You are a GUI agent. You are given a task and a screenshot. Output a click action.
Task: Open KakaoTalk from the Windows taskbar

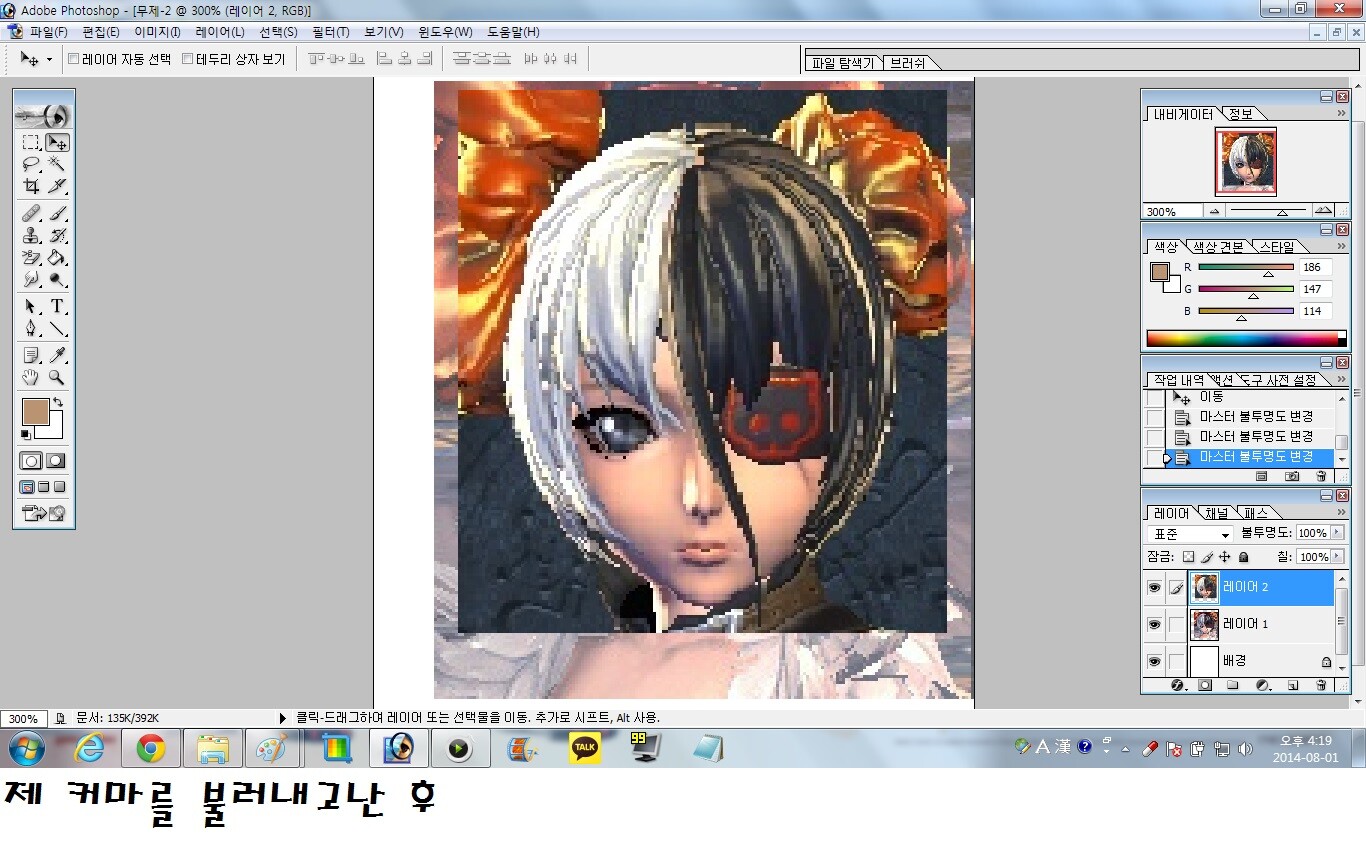point(584,747)
